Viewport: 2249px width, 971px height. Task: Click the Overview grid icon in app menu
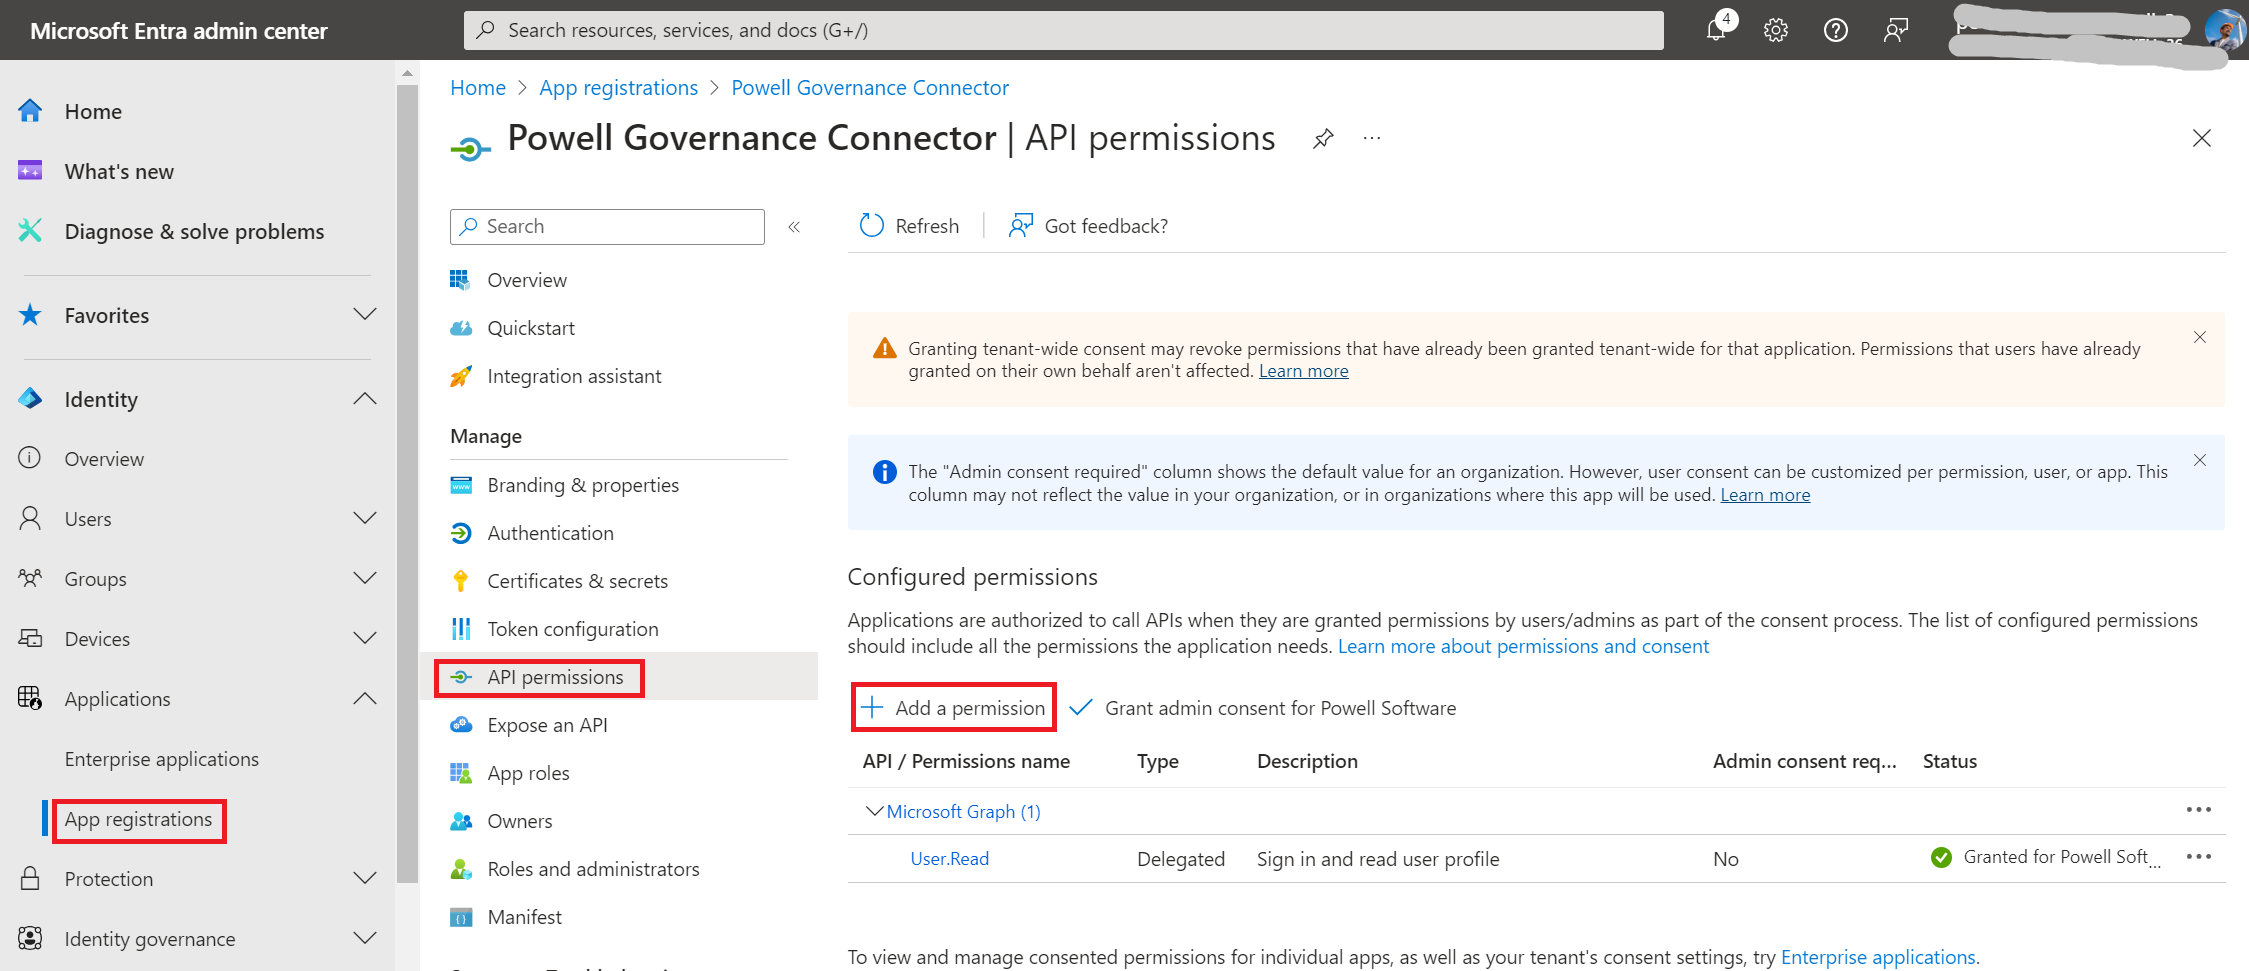pos(460,280)
